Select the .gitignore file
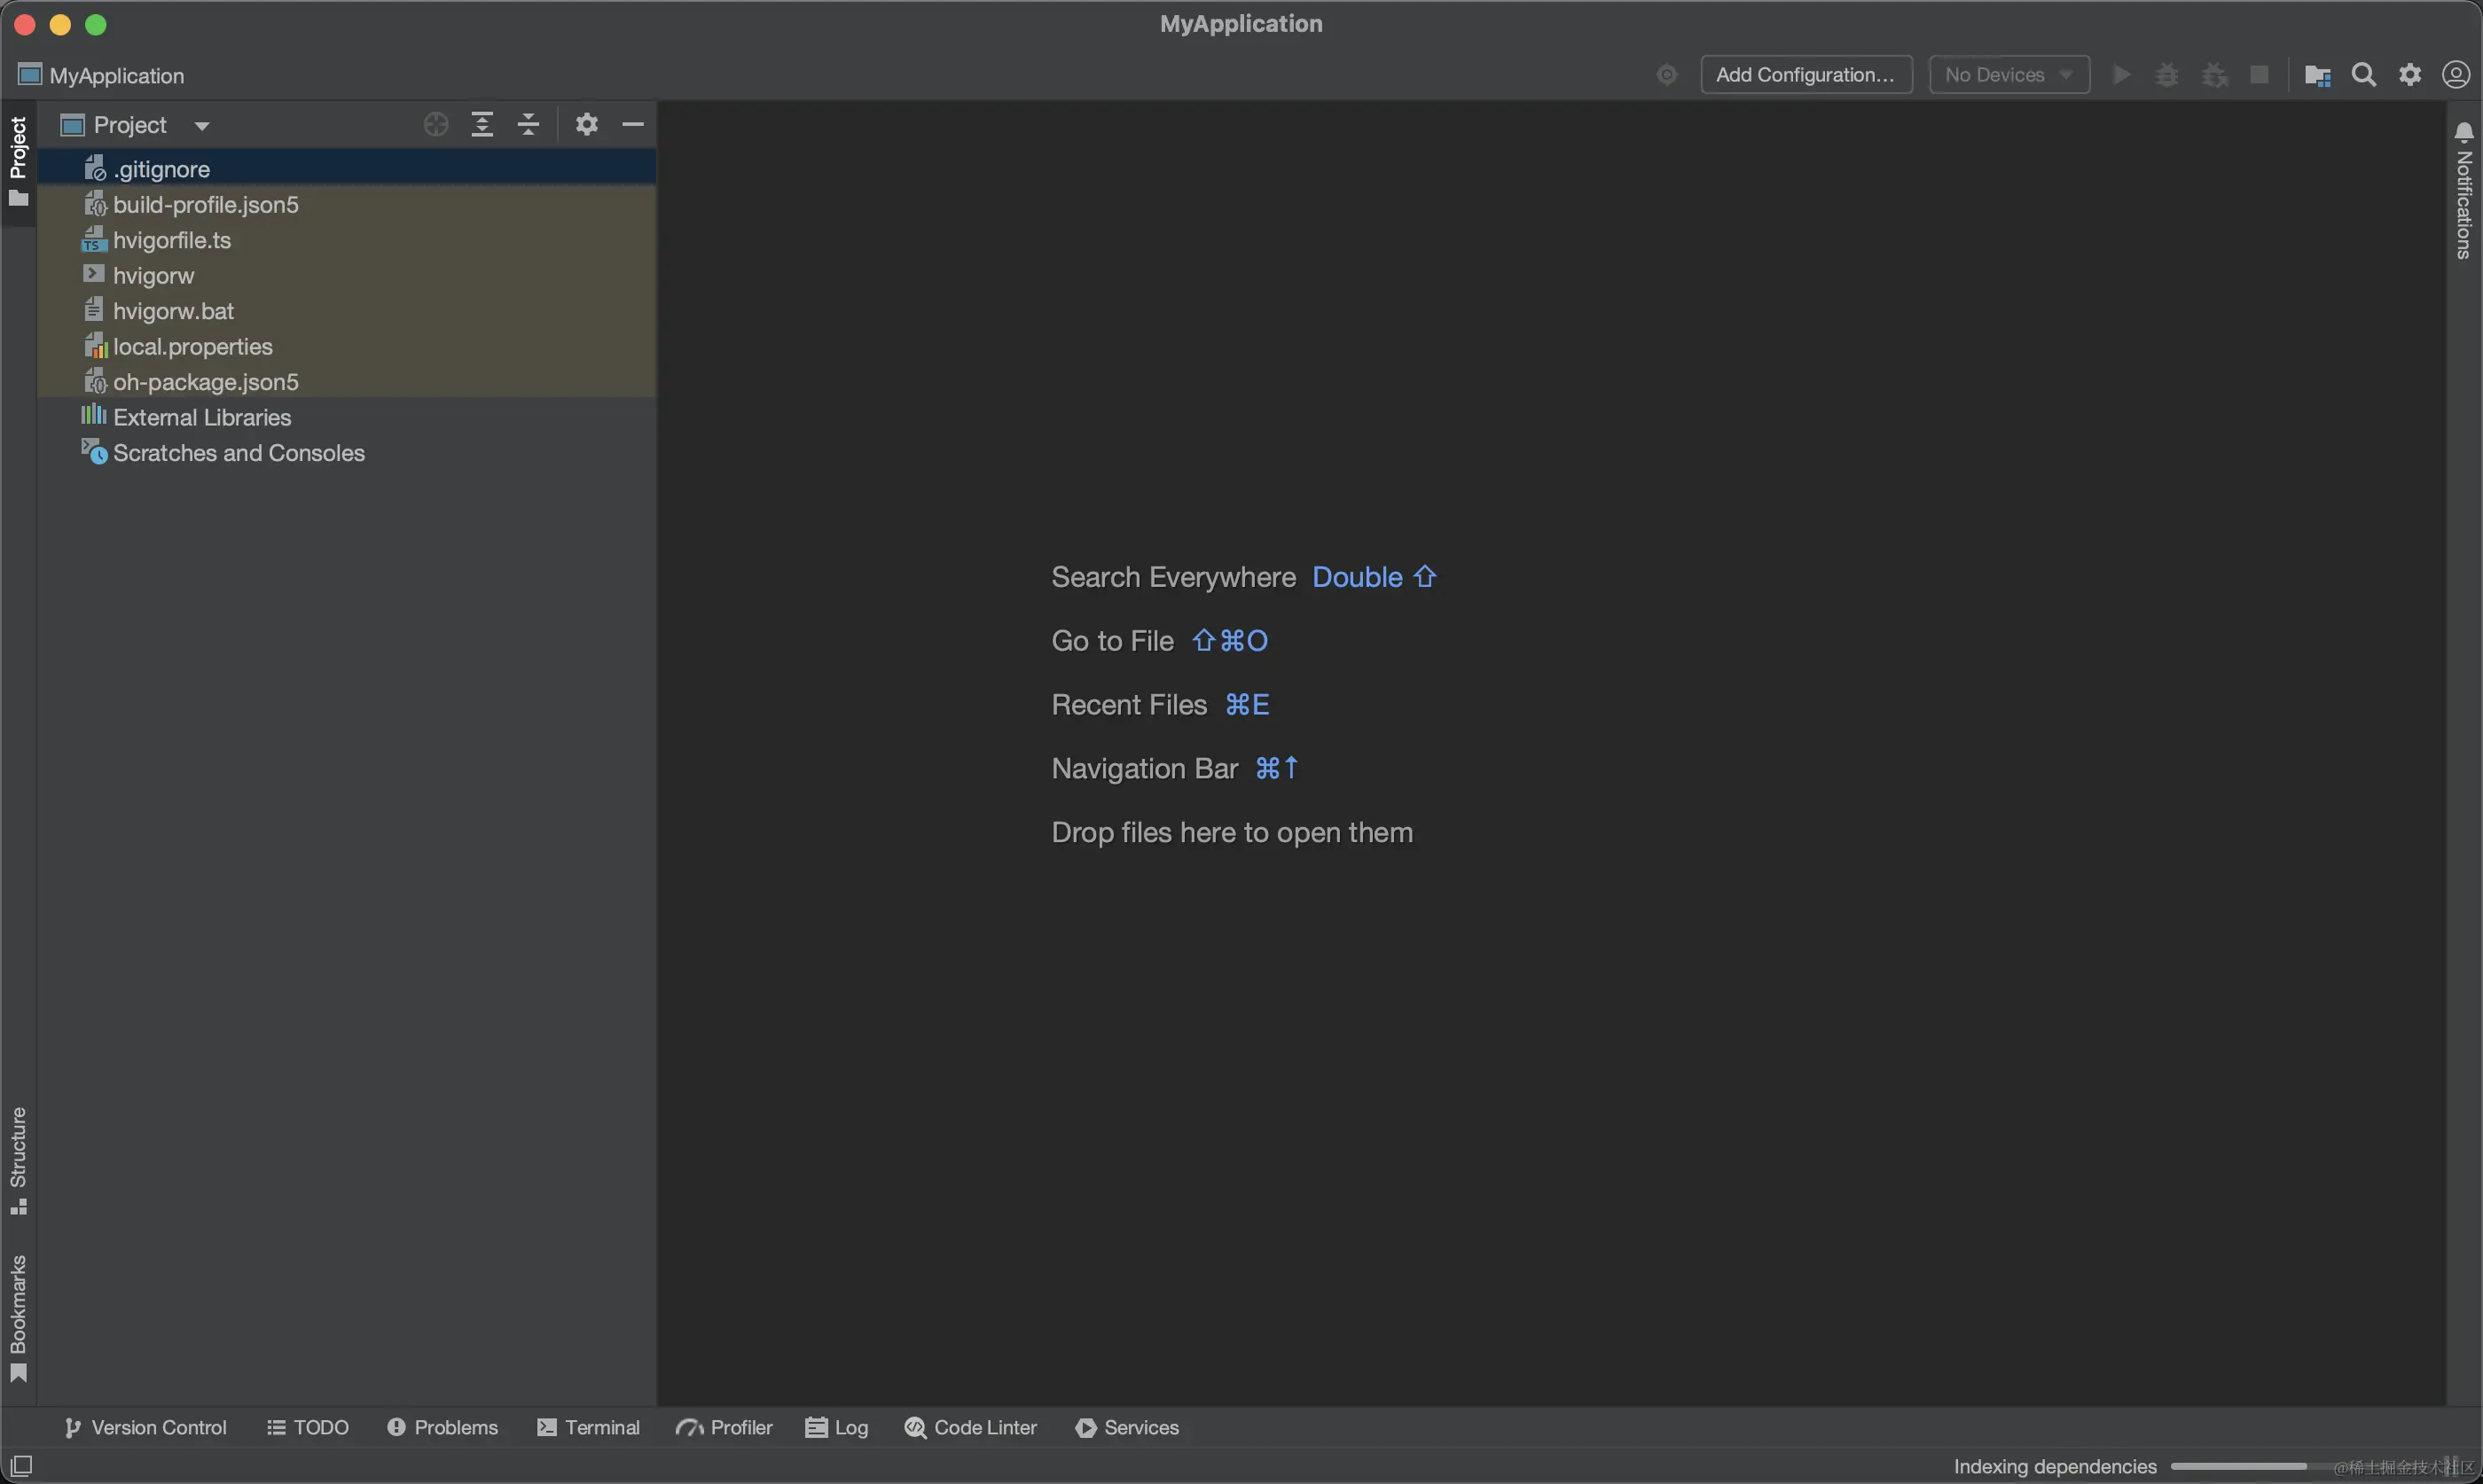 [x=346, y=169]
